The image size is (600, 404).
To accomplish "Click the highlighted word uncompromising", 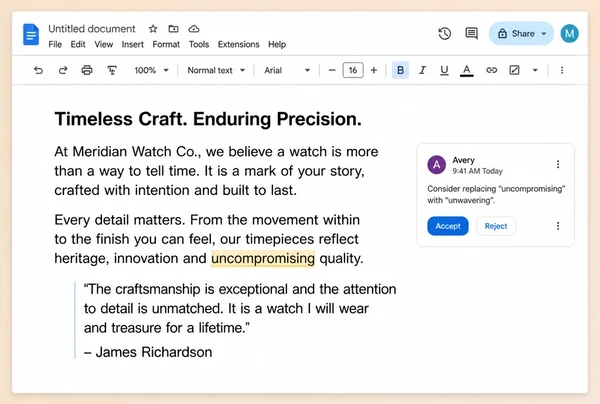I will point(263,258).
